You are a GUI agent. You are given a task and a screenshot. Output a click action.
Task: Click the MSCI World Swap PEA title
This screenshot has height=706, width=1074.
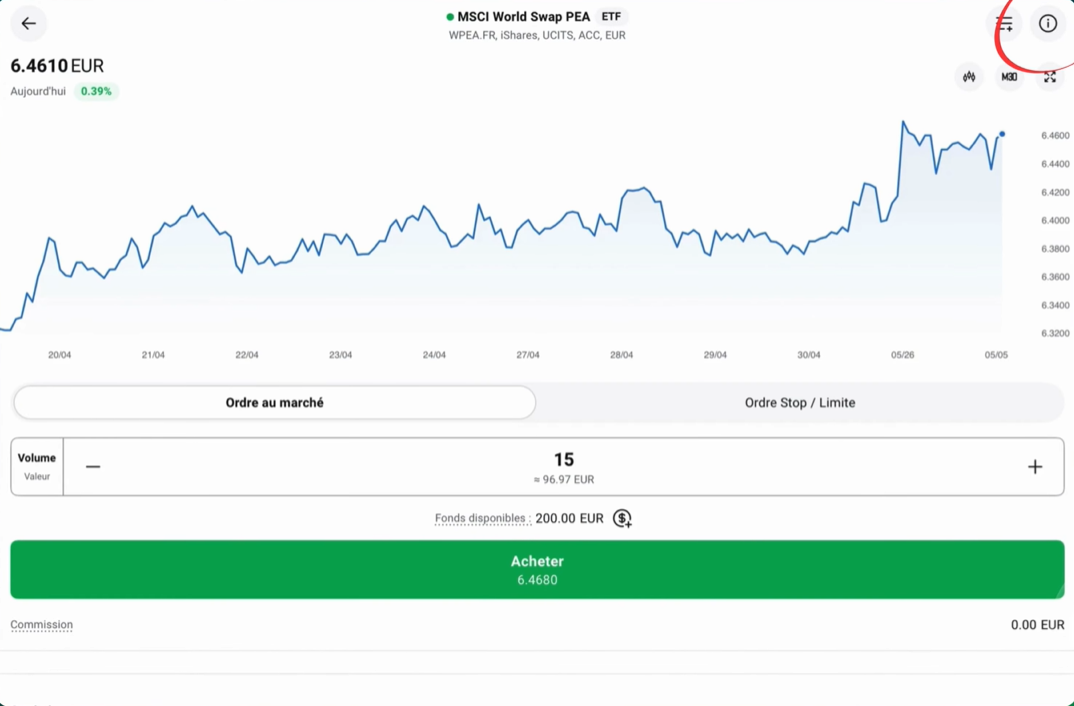(x=523, y=17)
